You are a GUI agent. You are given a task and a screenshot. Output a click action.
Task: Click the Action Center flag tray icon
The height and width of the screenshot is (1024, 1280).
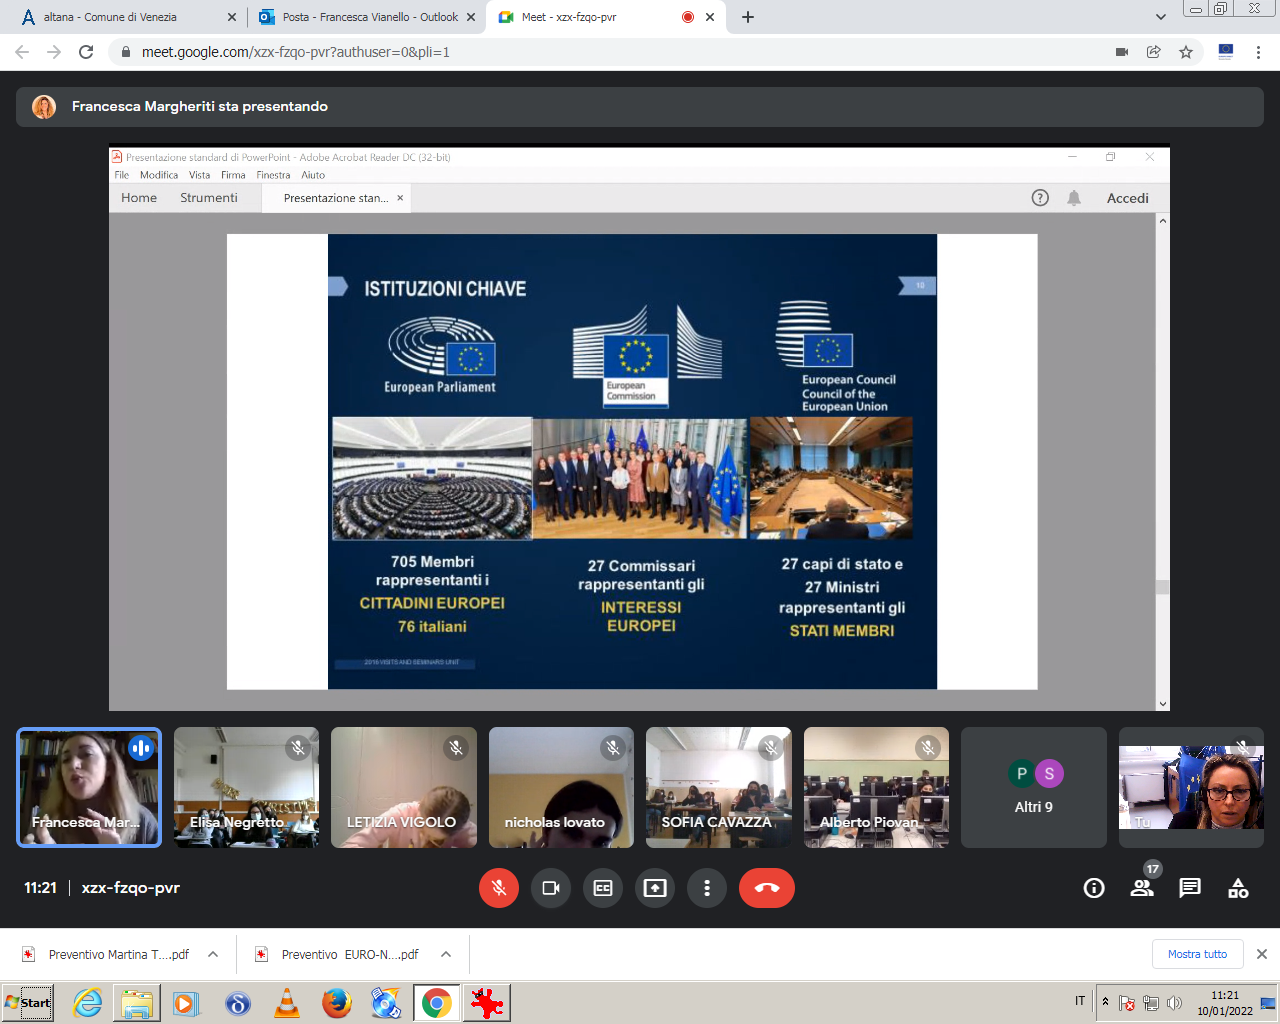(x=1127, y=1003)
